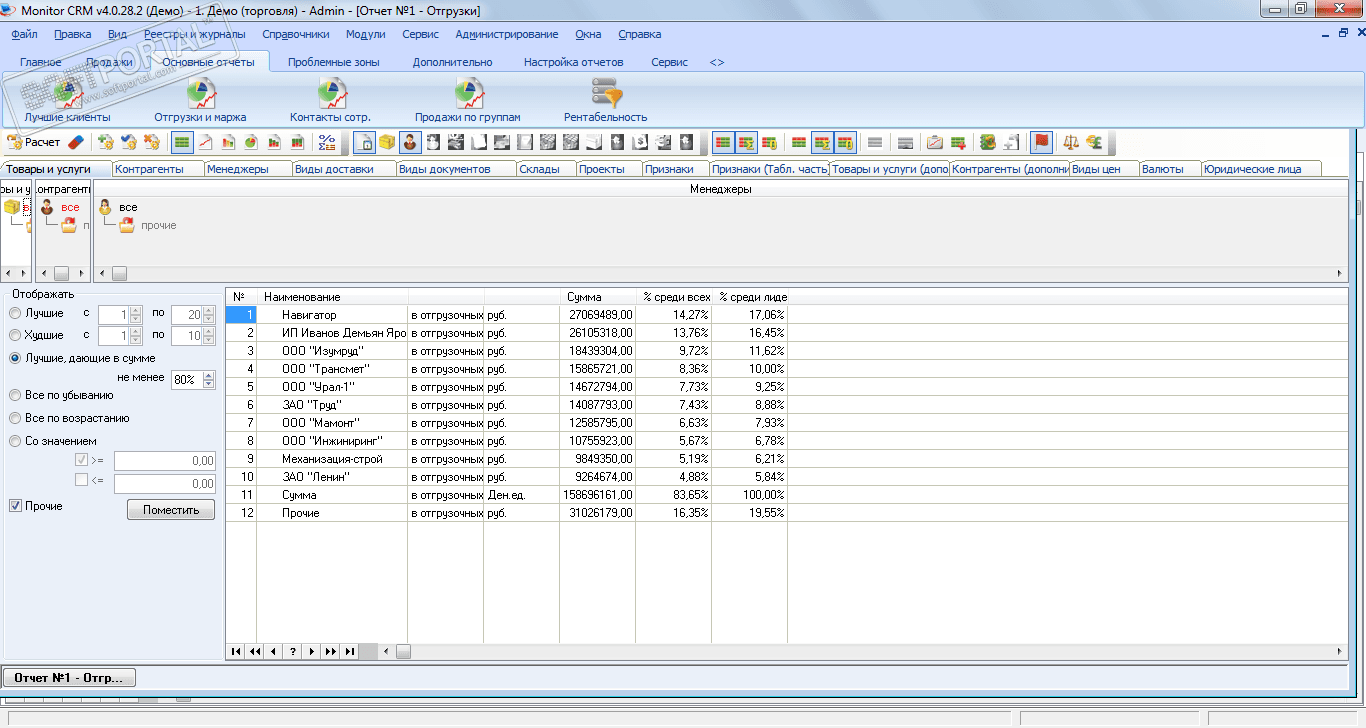The width and height of the screenshot is (1366, 728).
Task: Expand the ribbon tabs overflow arrows <>
Action: pyautogui.click(x=717, y=62)
